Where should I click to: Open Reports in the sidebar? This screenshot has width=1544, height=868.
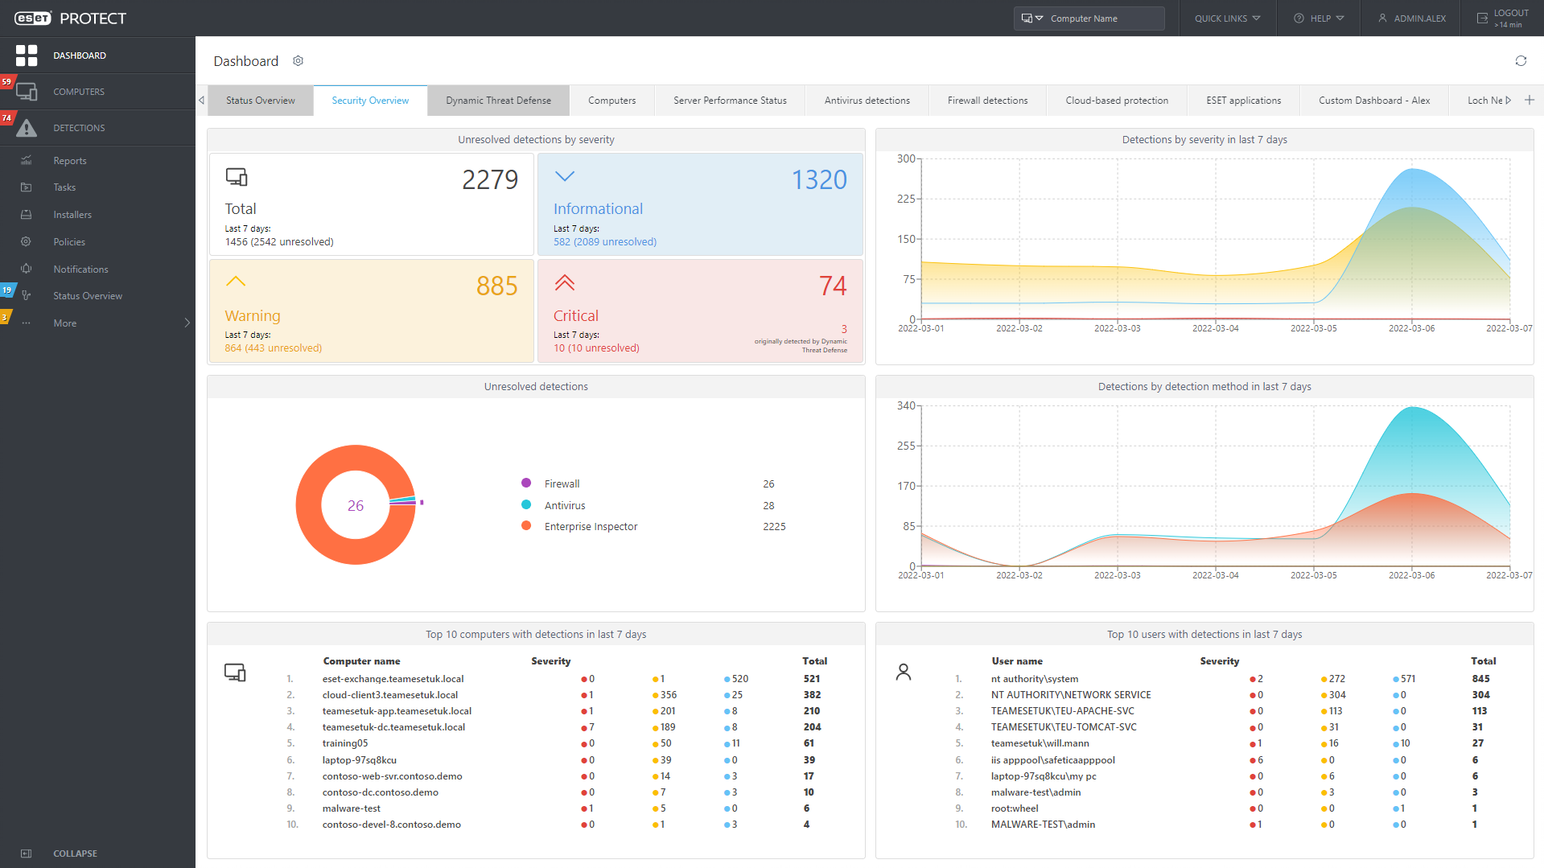[x=70, y=160]
